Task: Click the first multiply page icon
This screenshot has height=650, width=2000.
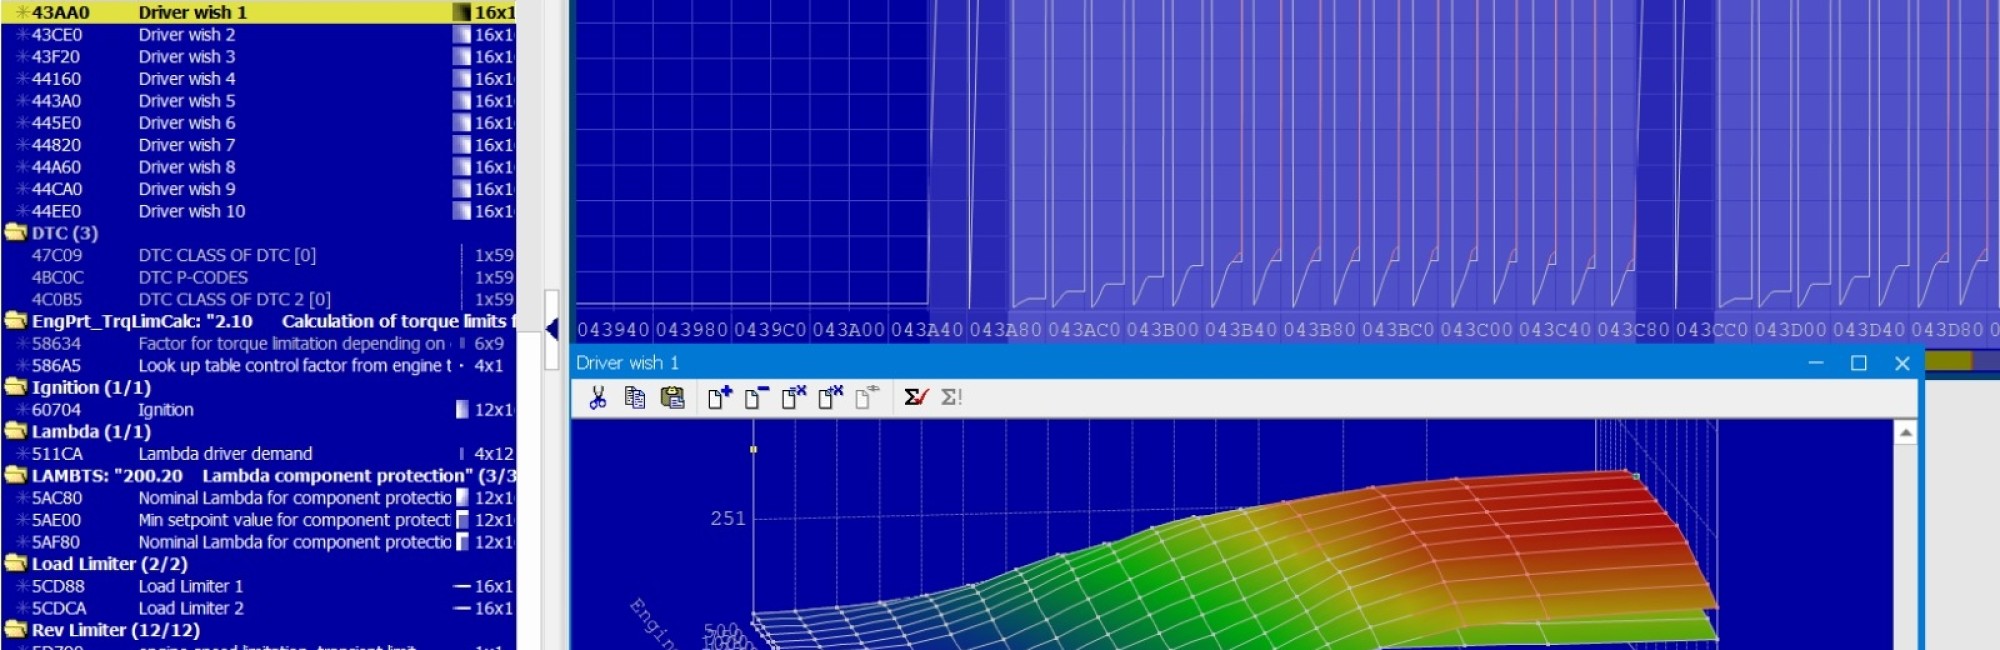Action: [x=793, y=398]
